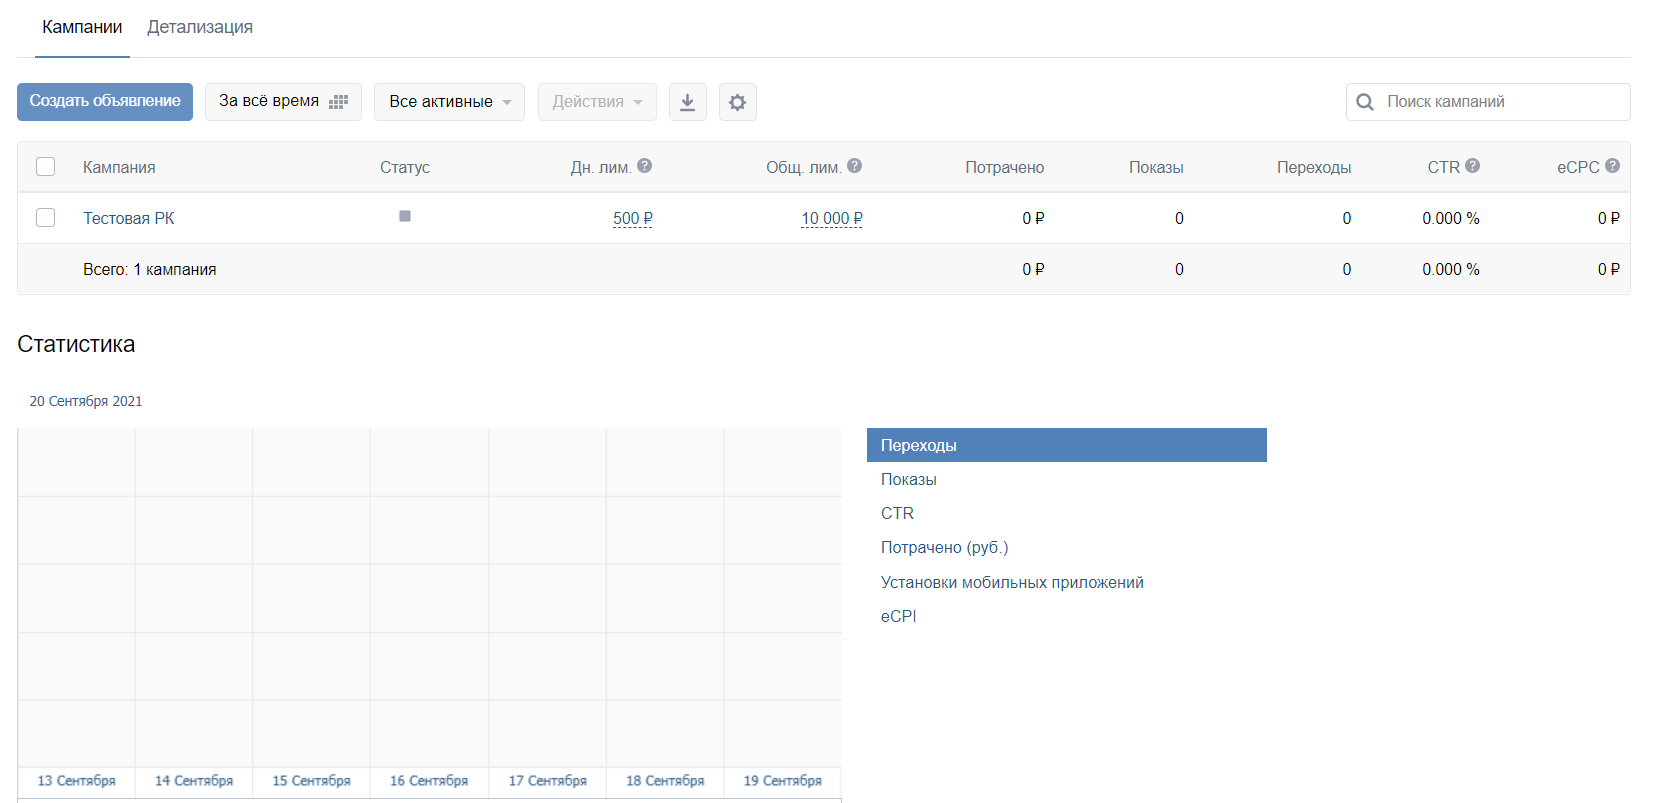Select Показы chart metric

tap(909, 480)
